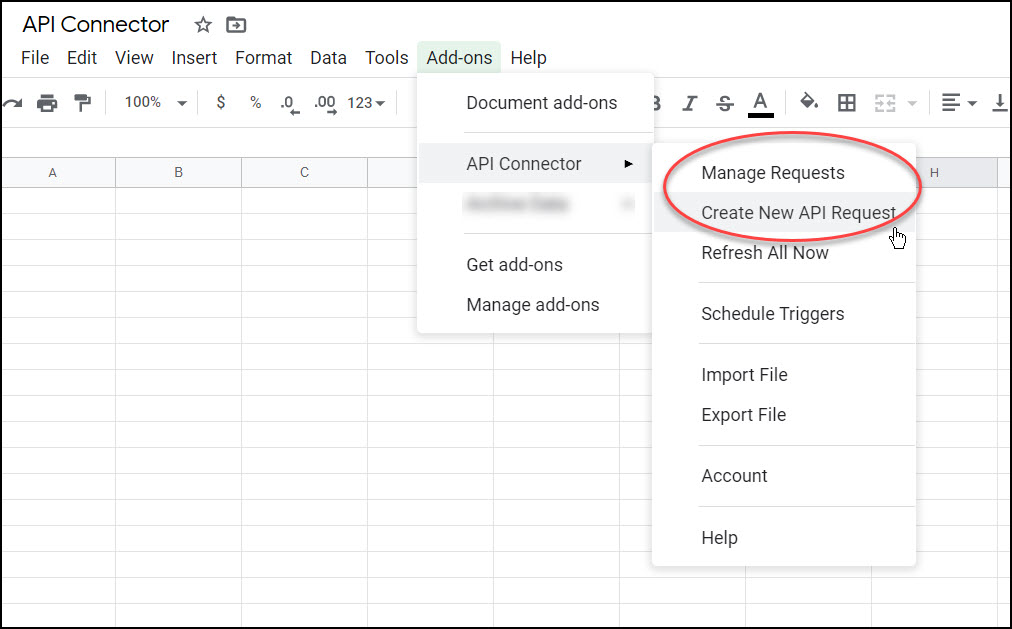The width and height of the screenshot is (1012, 629).
Task: Select the paint format roller
Action: pos(83,103)
